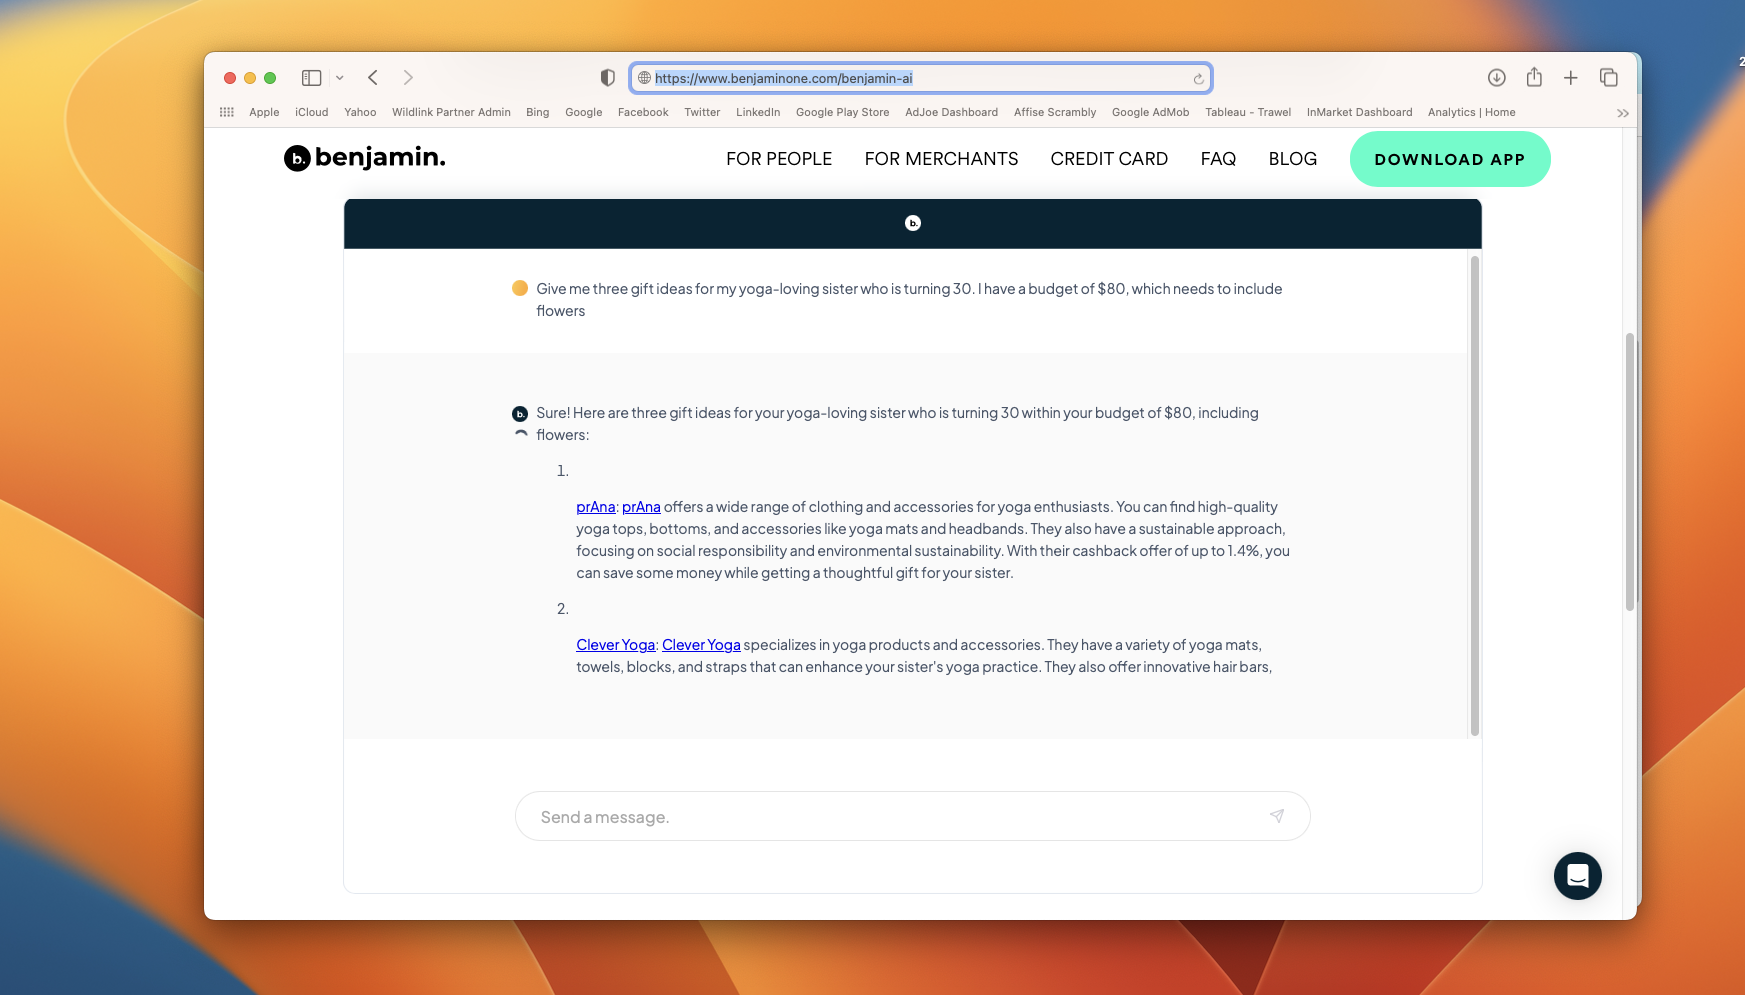Send message with paper plane icon
Screen dimensions: 1745x995
click(x=1277, y=816)
